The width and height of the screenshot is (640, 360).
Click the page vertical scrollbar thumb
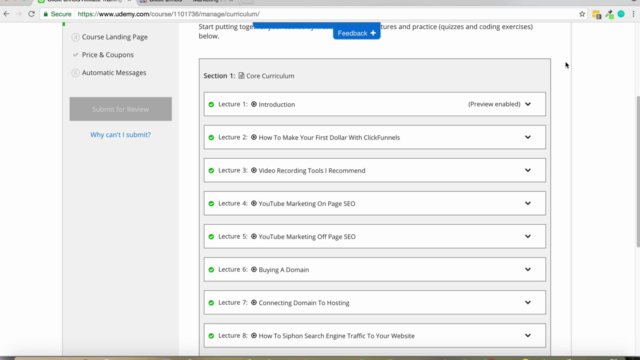pyautogui.click(x=638, y=171)
